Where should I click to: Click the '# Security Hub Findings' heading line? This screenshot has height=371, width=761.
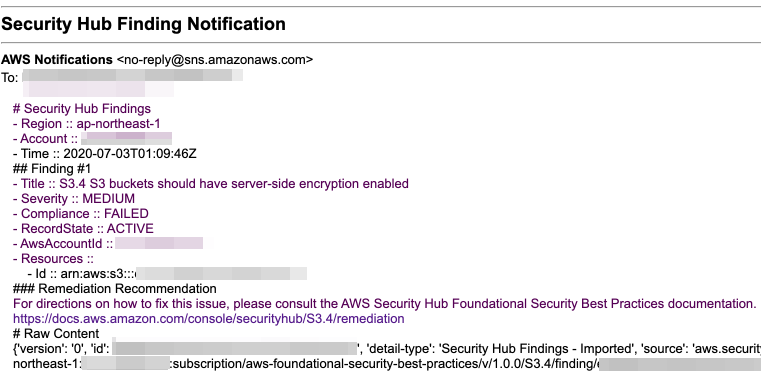coord(82,108)
